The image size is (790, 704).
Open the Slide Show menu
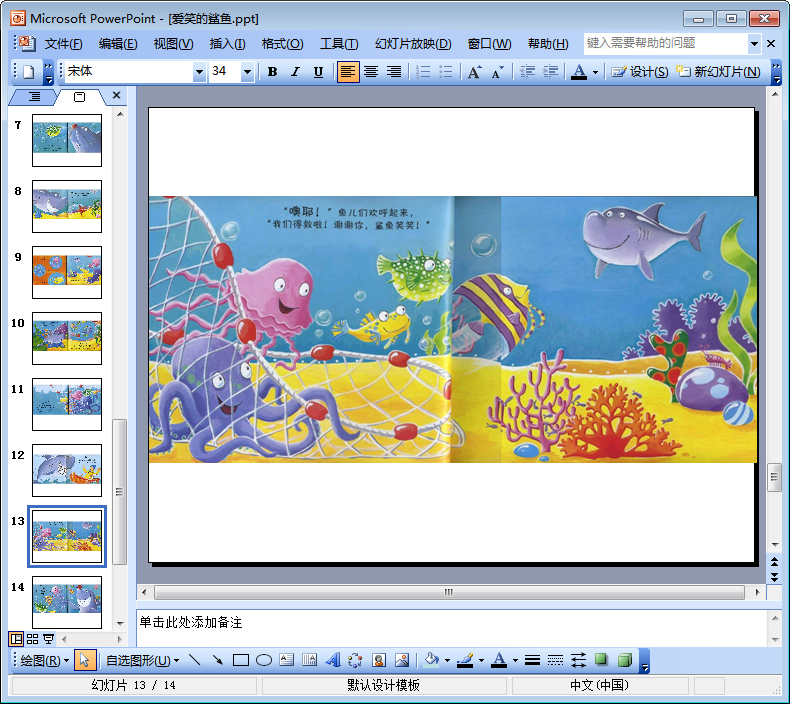413,44
